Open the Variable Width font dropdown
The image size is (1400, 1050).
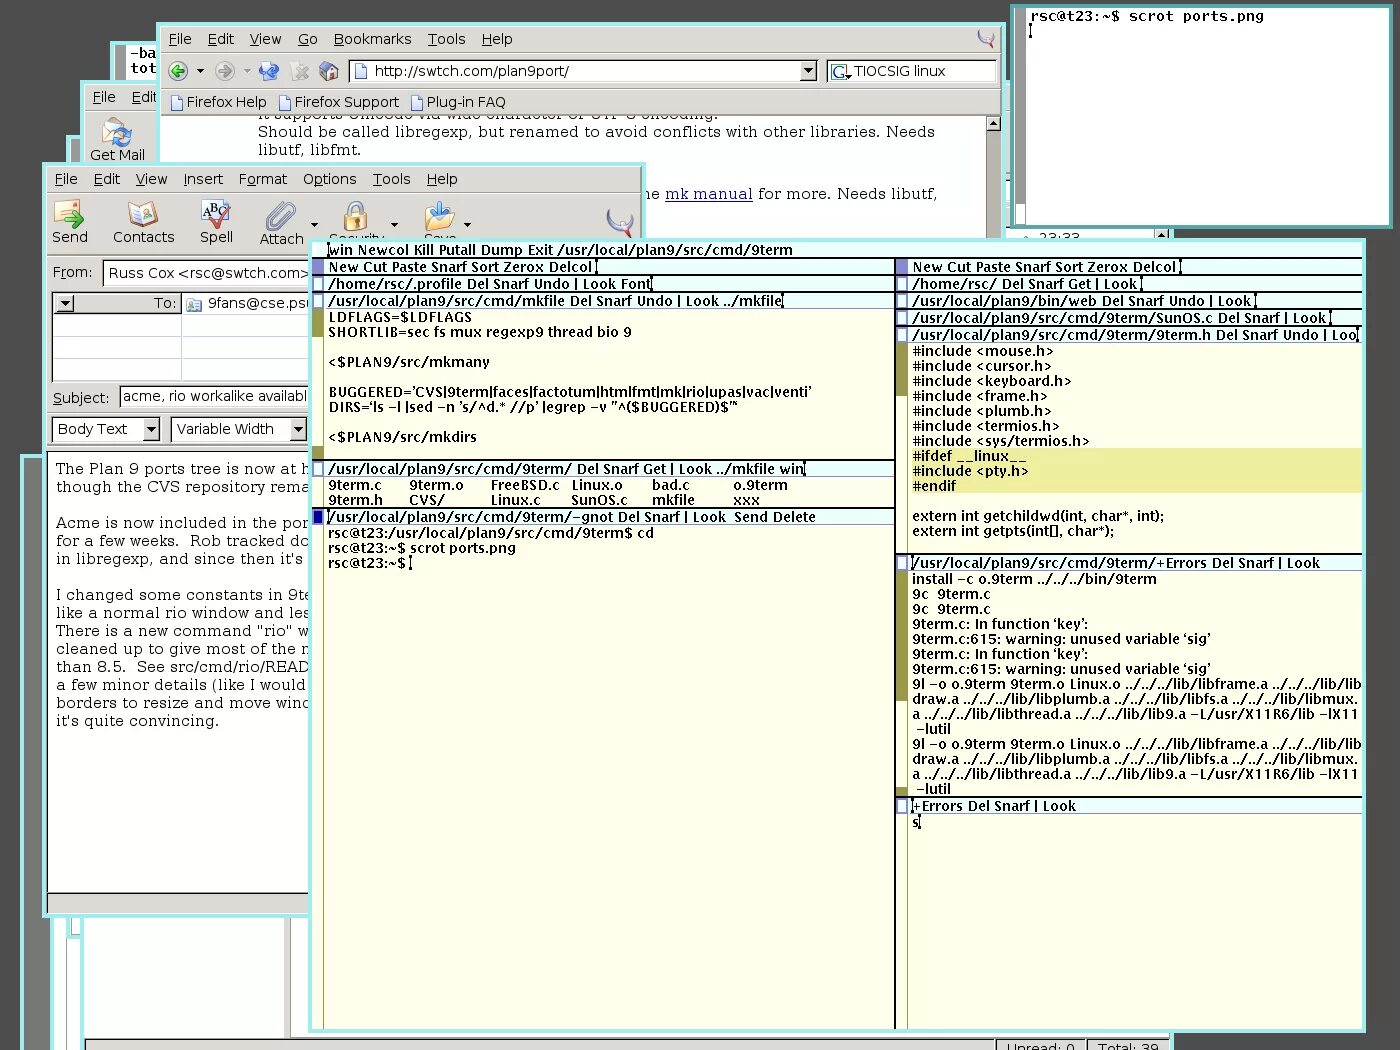[298, 429]
